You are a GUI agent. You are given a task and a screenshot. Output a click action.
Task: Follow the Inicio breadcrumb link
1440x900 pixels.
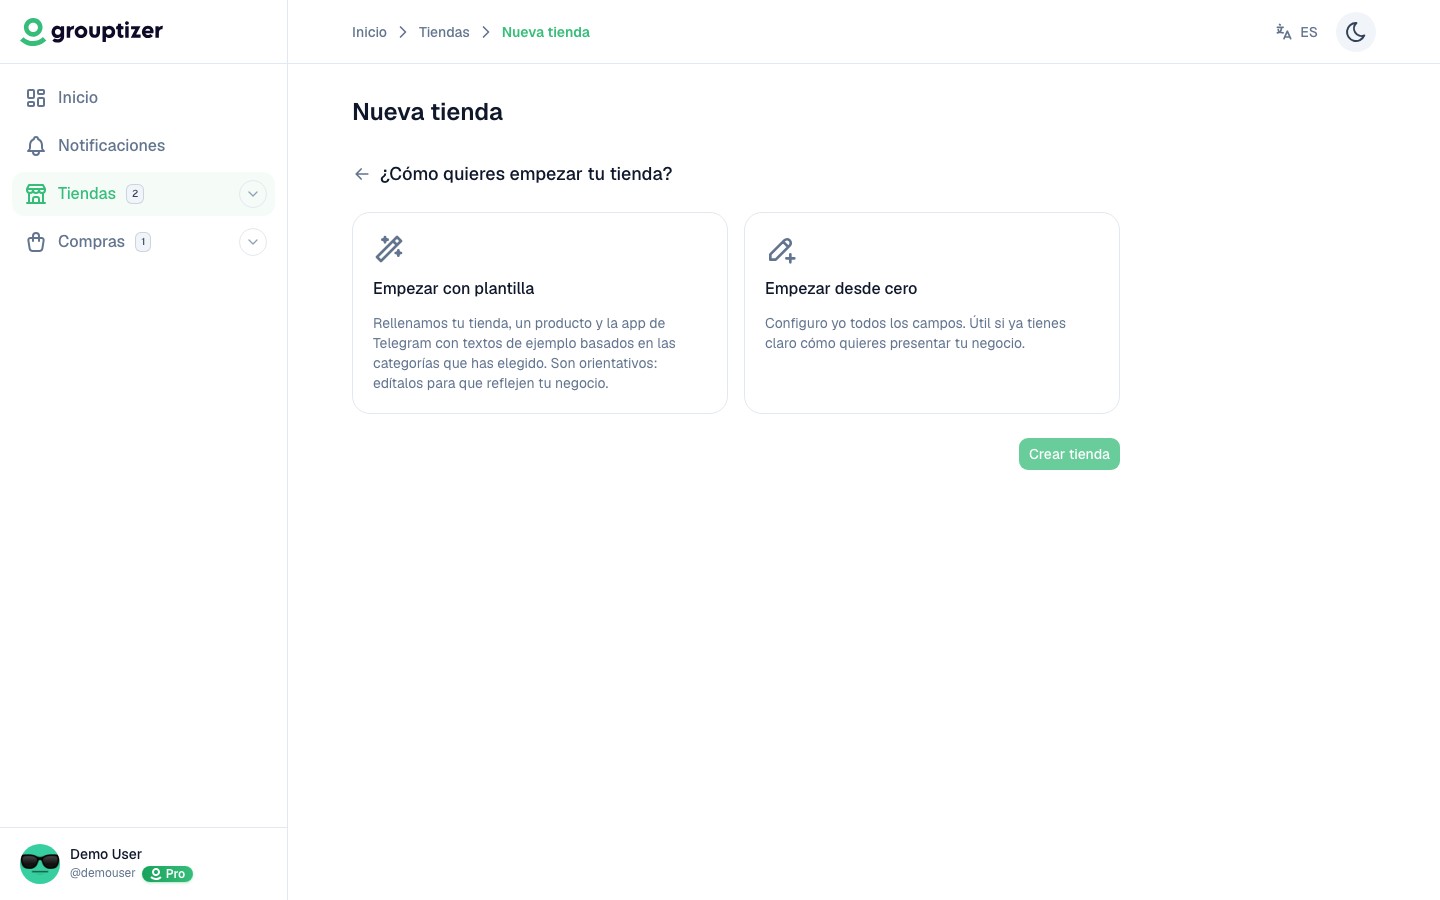click(x=369, y=32)
